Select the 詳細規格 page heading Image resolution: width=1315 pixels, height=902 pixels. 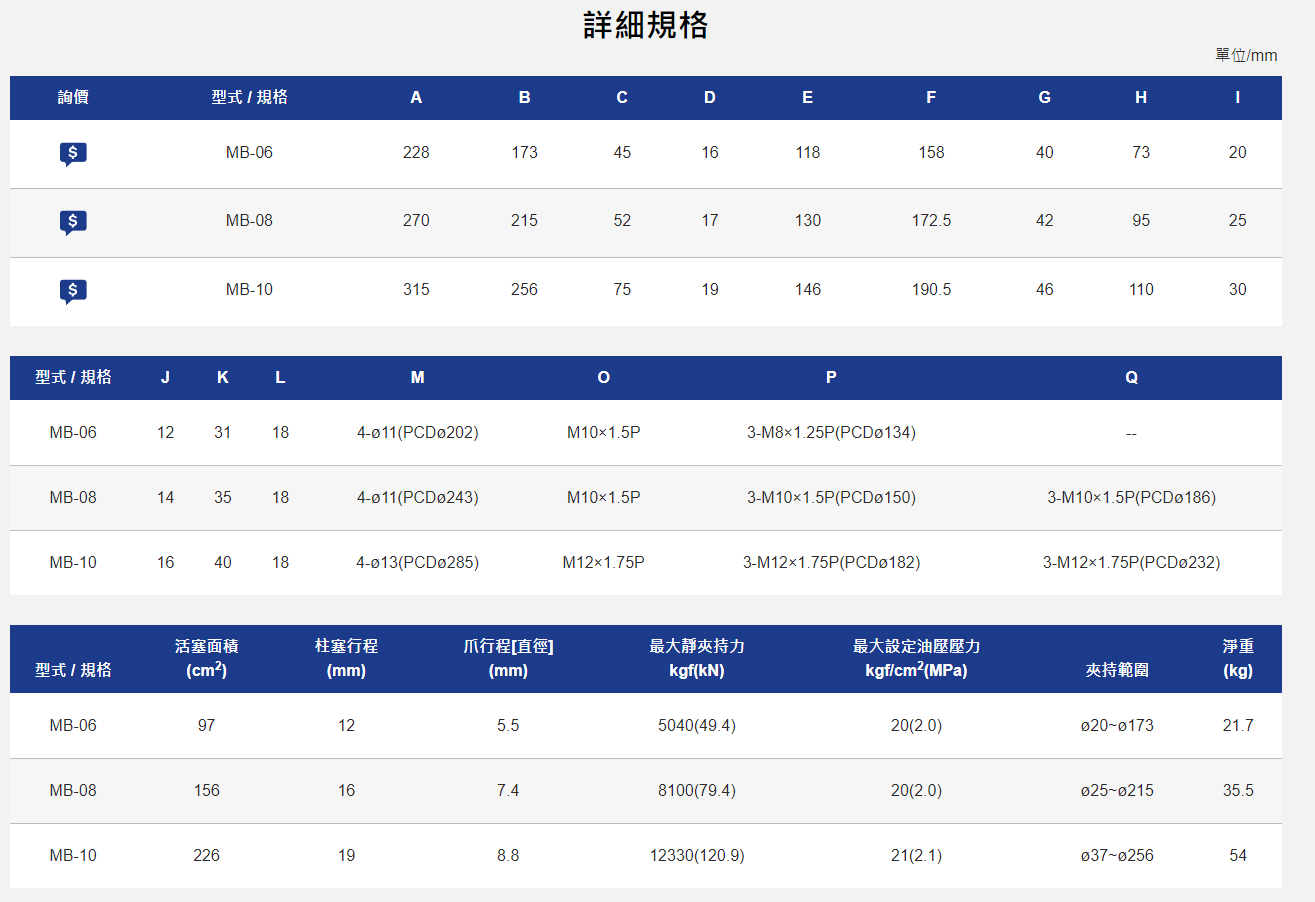[x=646, y=26]
